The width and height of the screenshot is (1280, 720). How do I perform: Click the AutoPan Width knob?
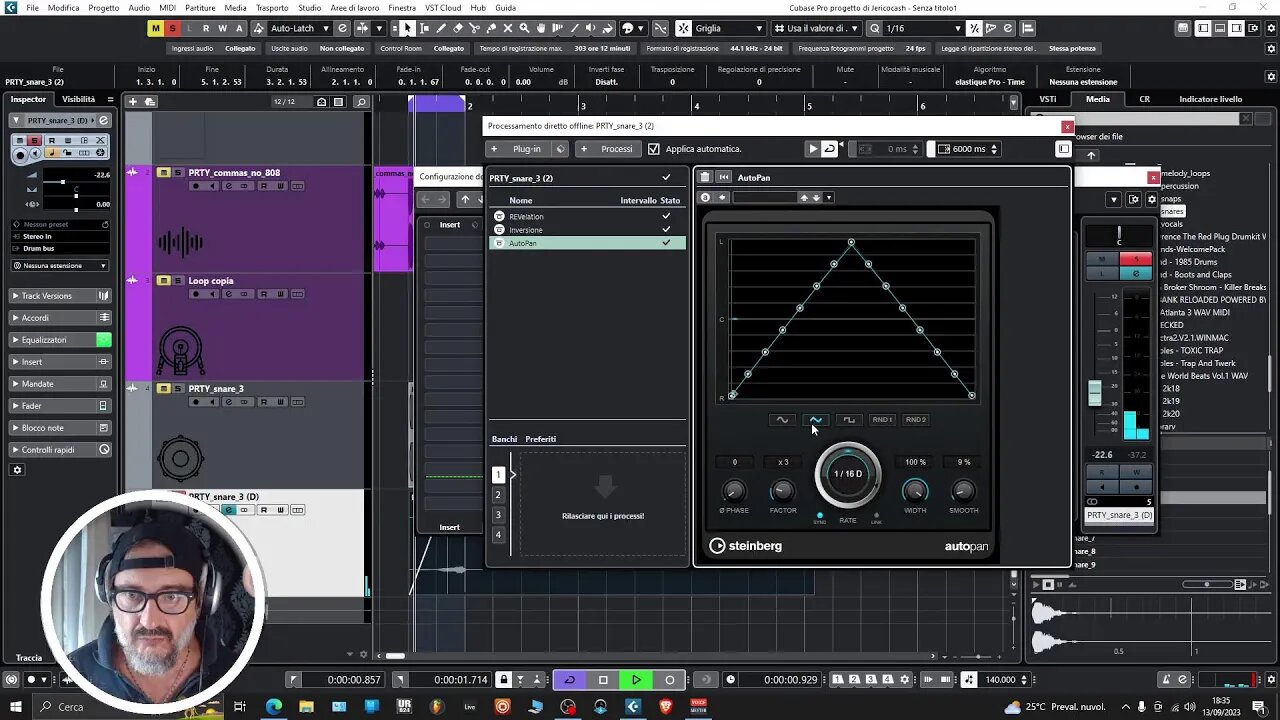915,490
